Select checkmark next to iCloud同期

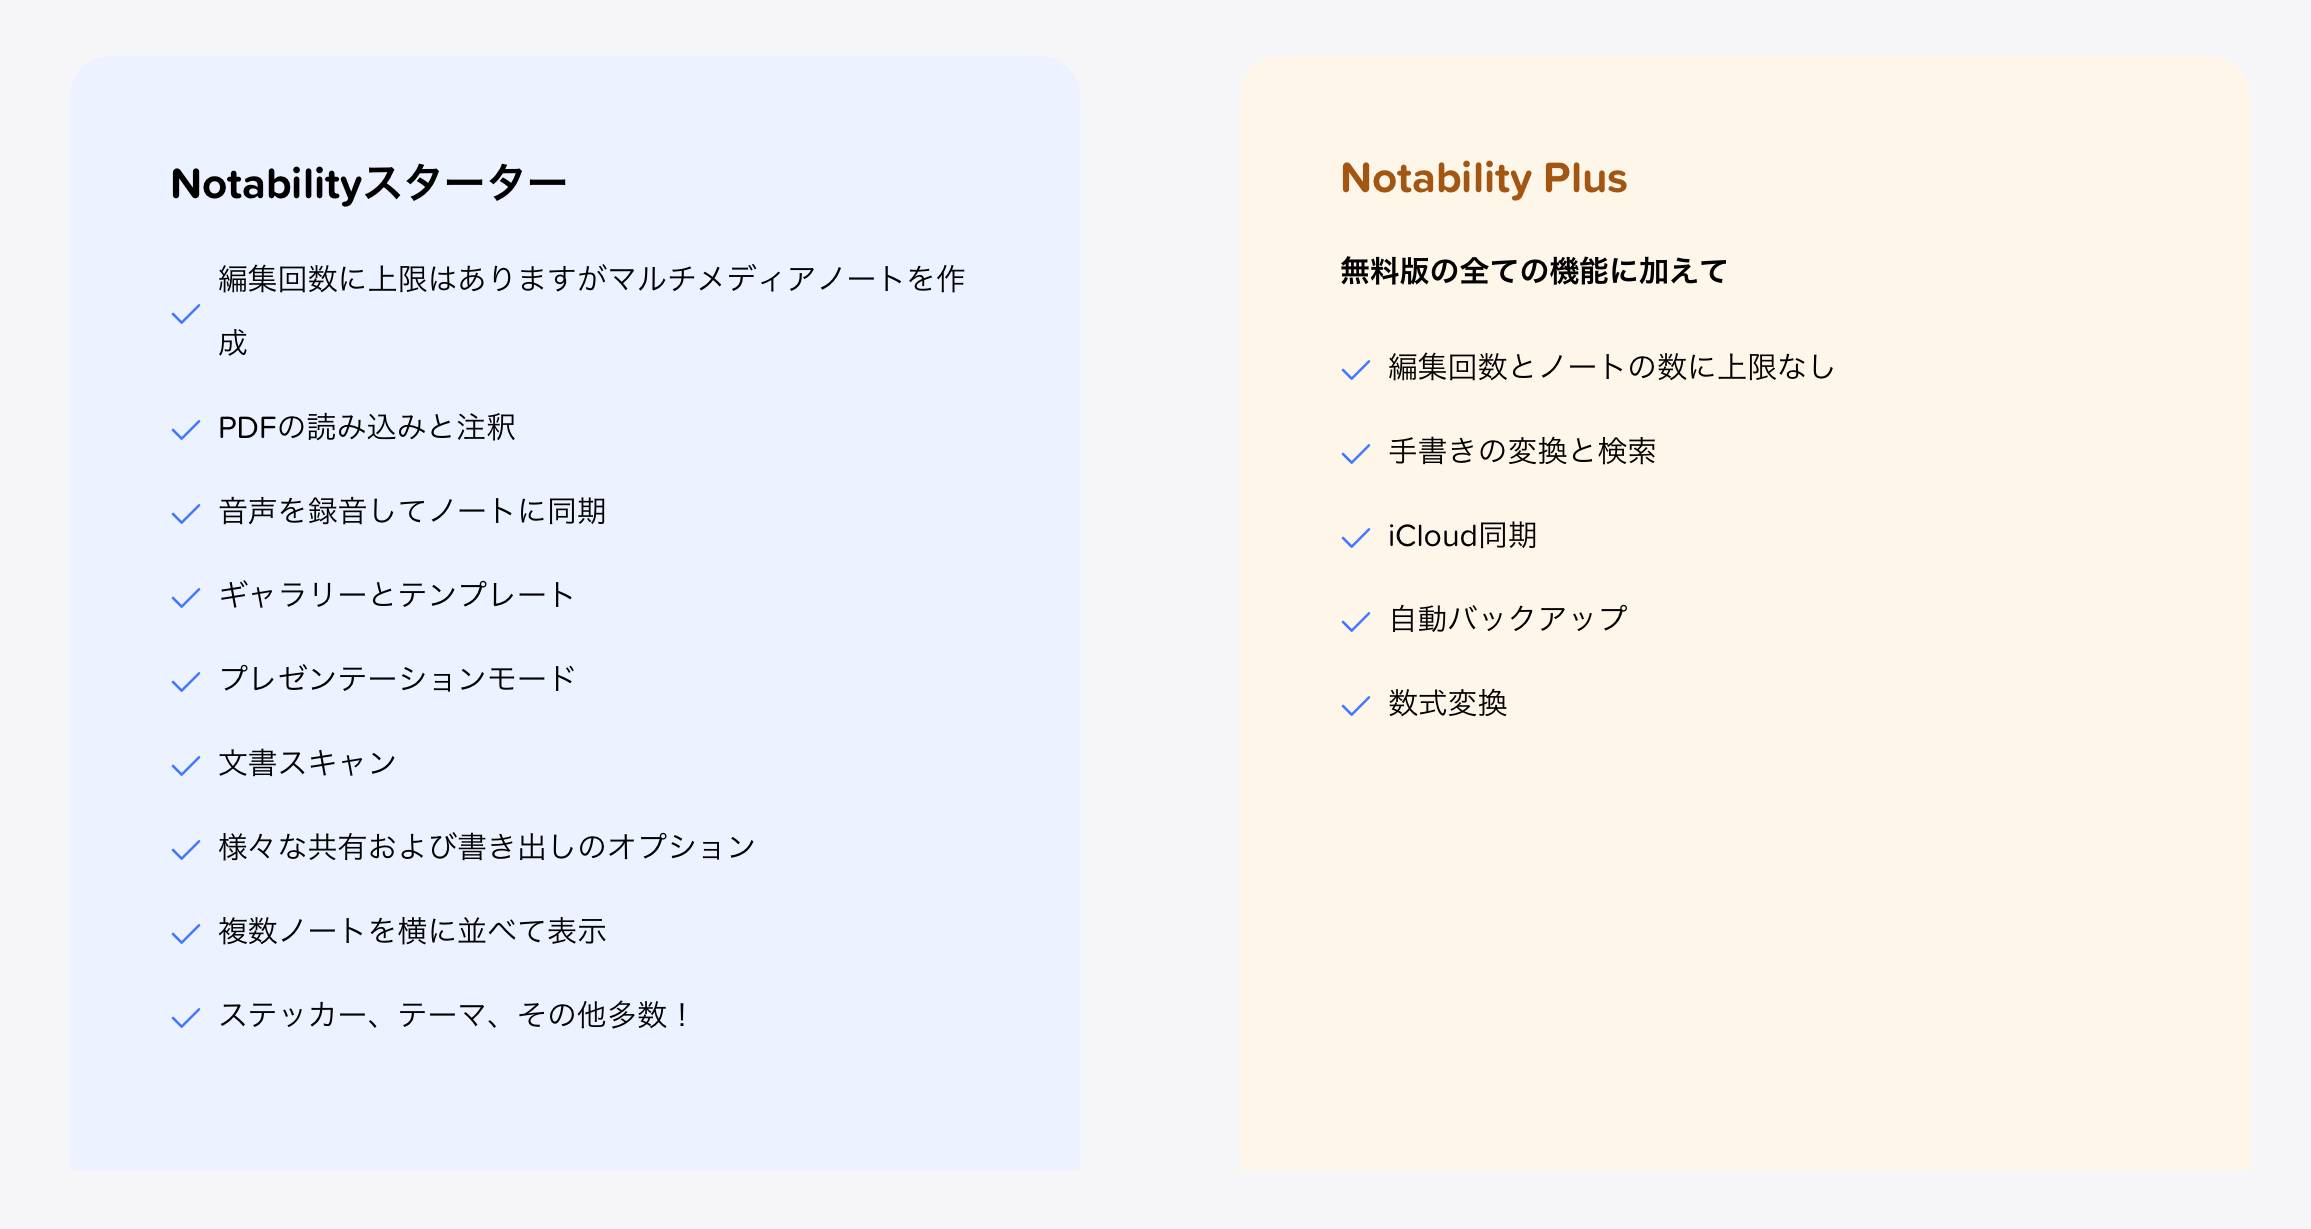(1355, 538)
